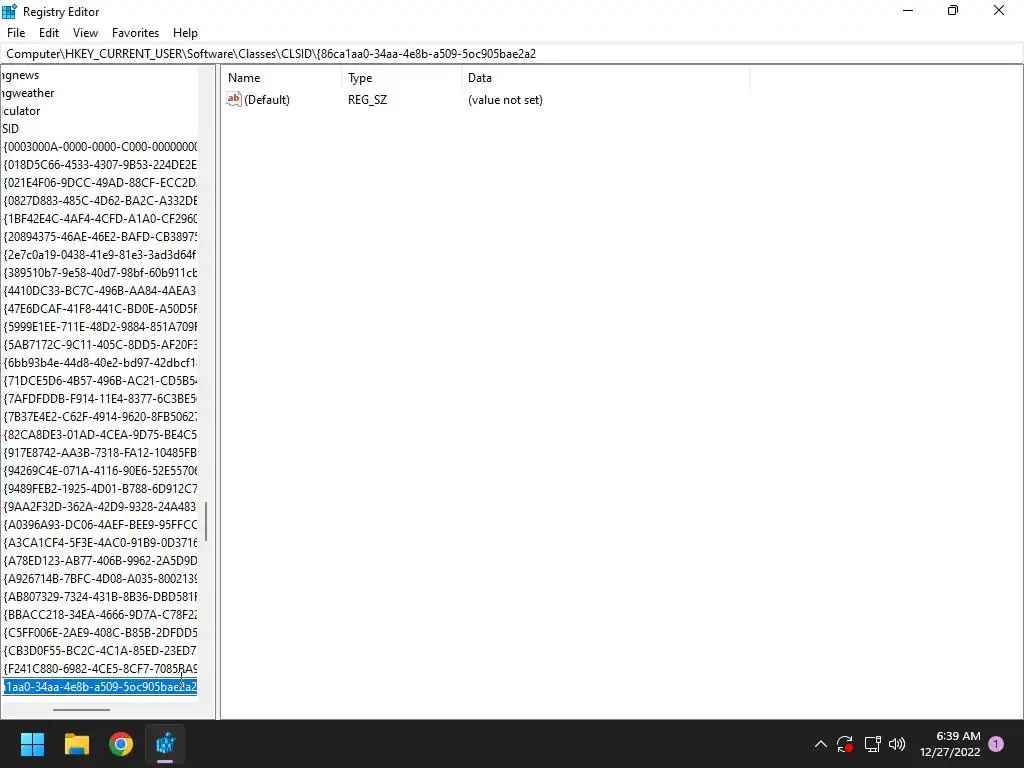Select the {9AA2F32D-362A-42D9-9328 key
This screenshot has height=768, width=1024.
click(x=100, y=507)
